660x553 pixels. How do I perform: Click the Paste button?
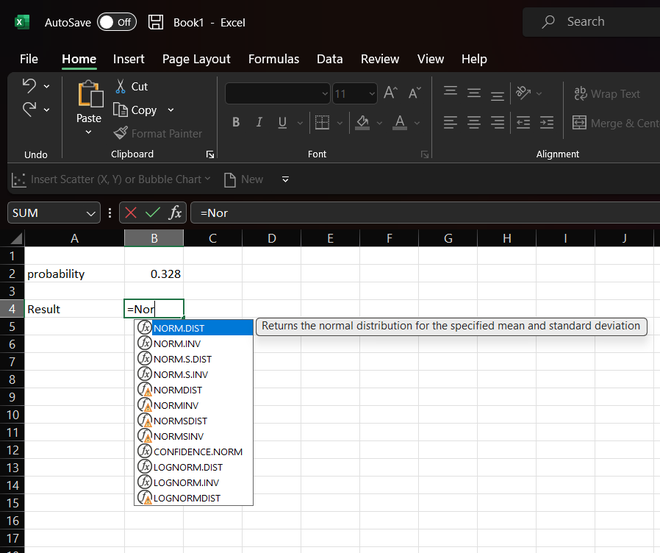tap(89, 105)
